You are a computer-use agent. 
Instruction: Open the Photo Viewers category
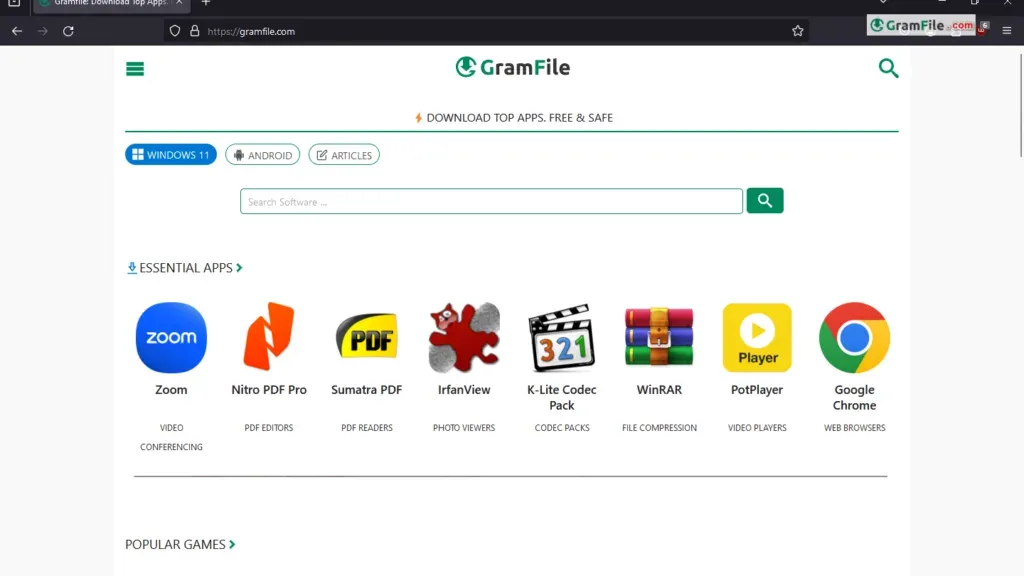(464, 428)
